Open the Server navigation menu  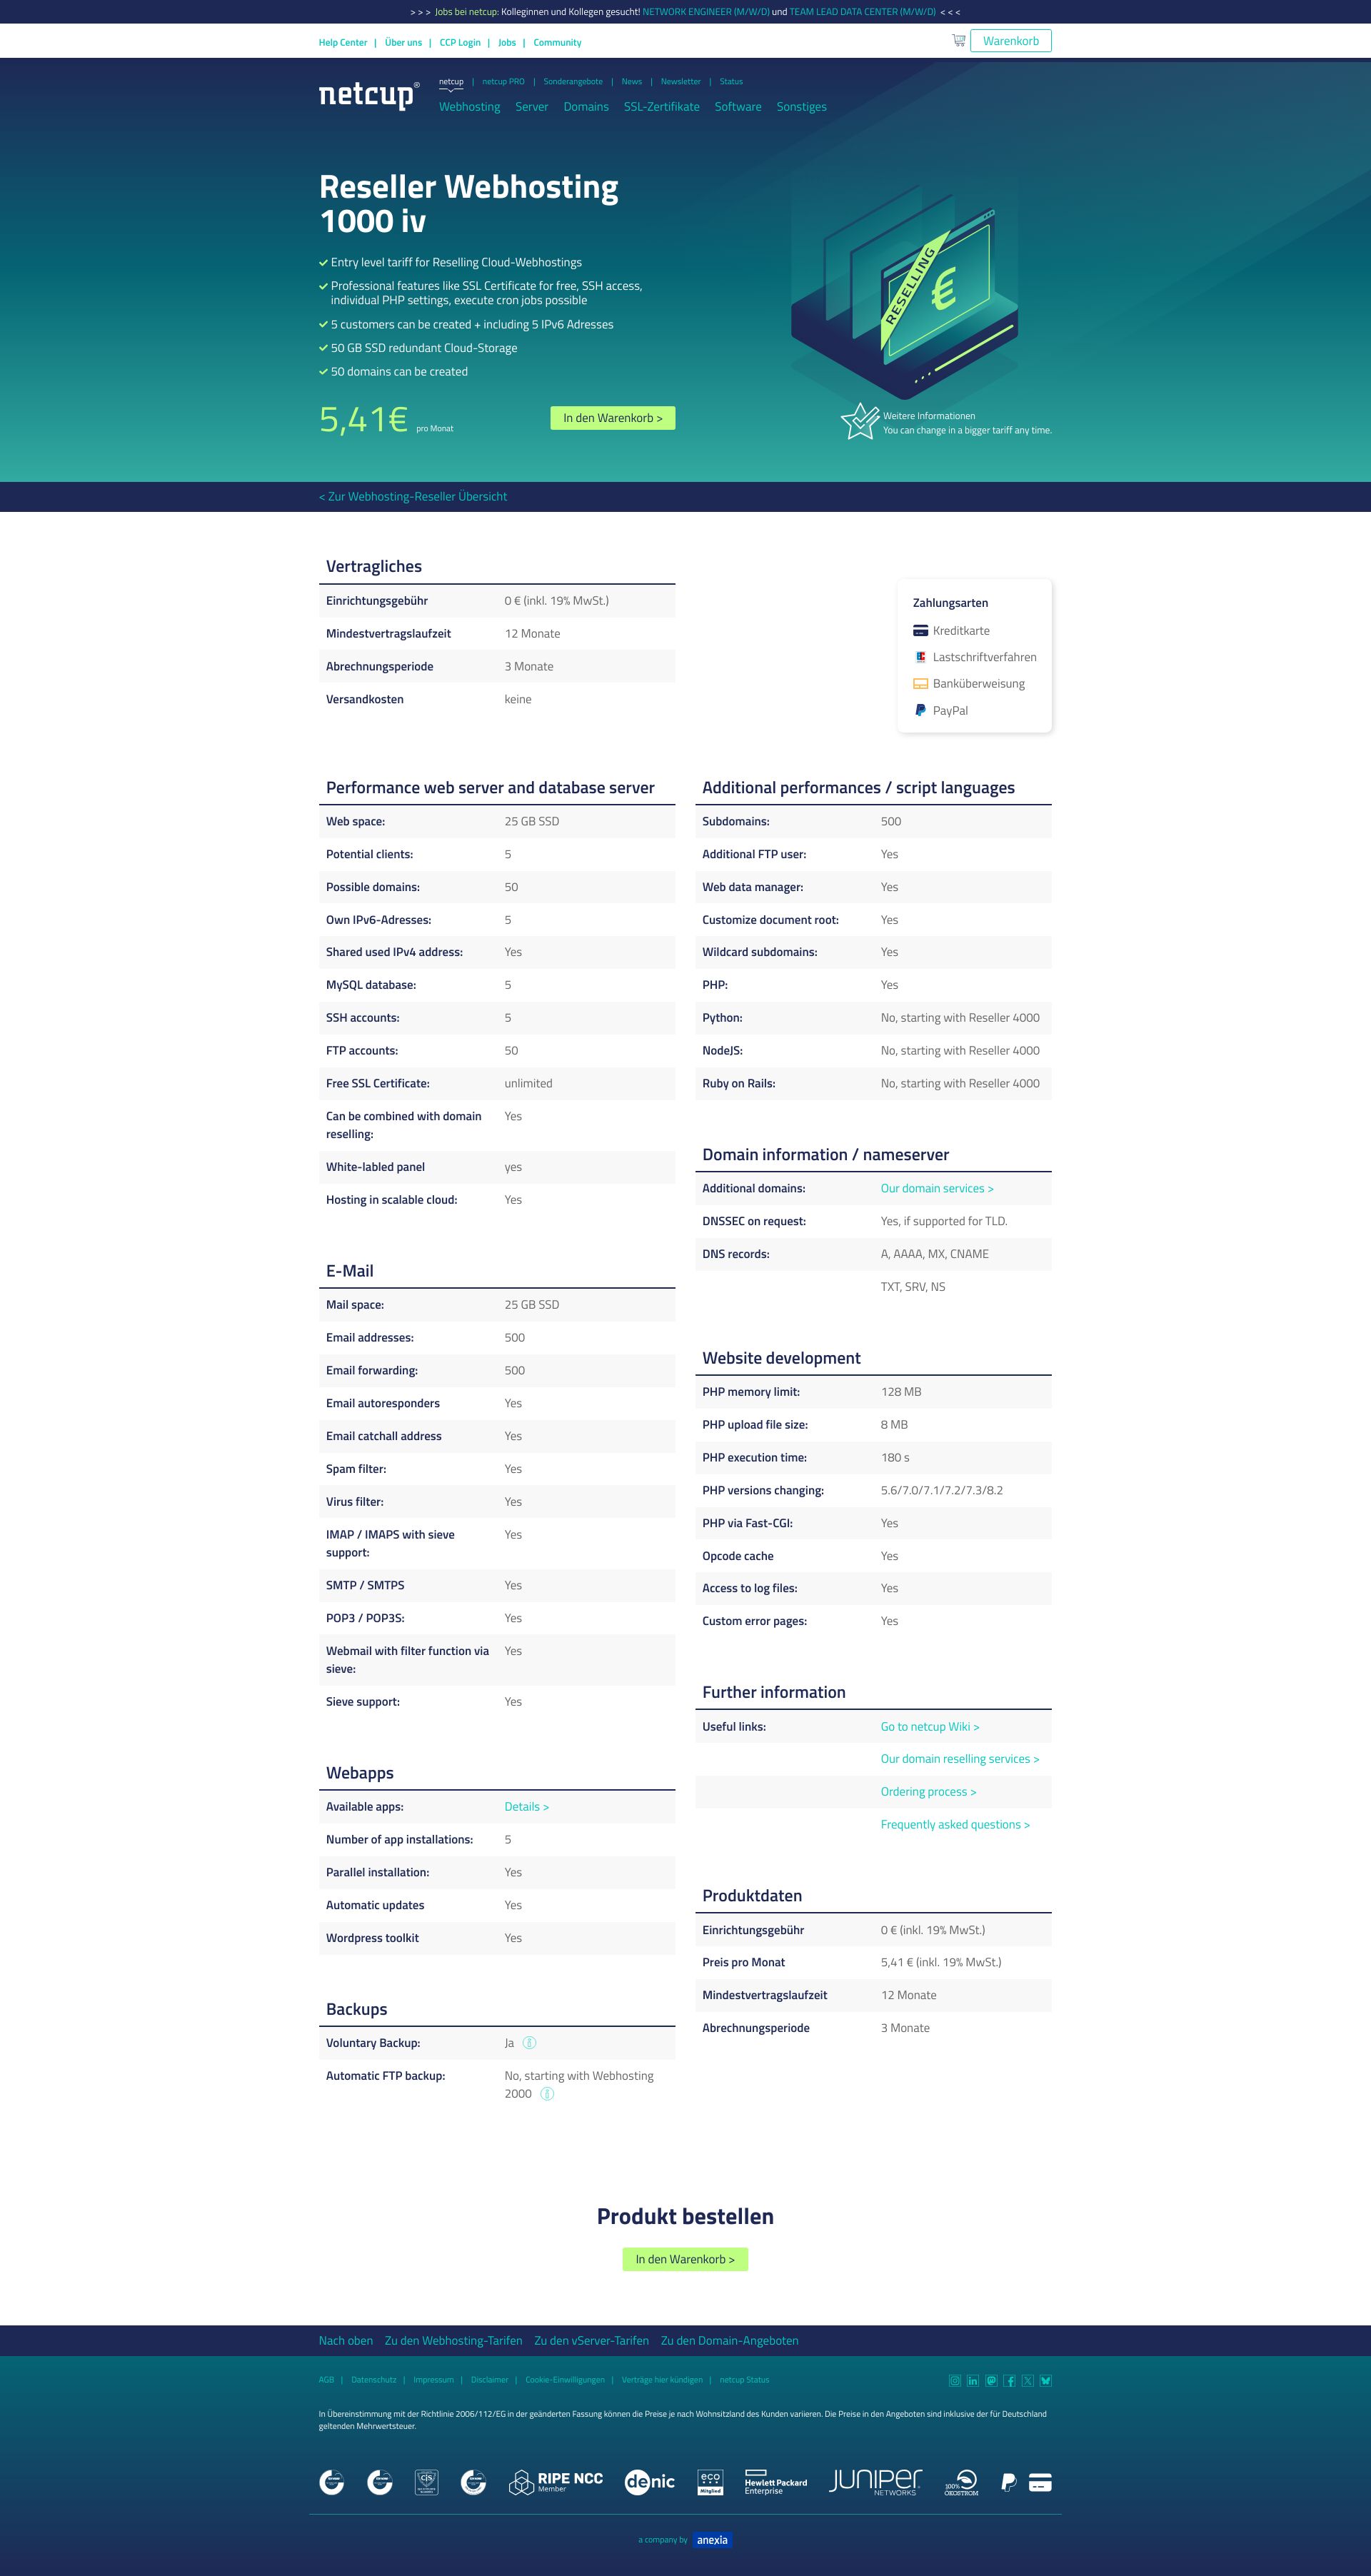point(531,107)
